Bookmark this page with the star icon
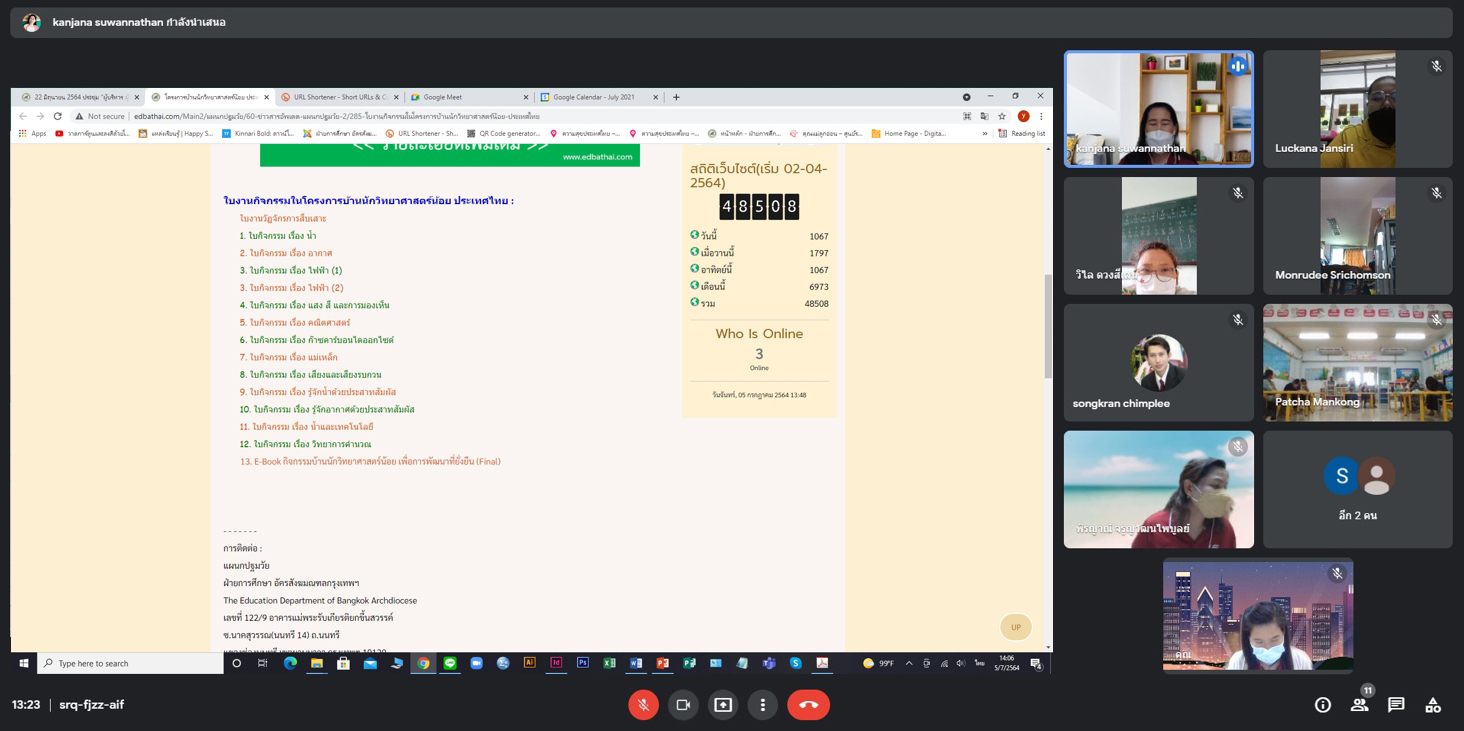This screenshot has width=1464, height=731. pos(1002,116)
